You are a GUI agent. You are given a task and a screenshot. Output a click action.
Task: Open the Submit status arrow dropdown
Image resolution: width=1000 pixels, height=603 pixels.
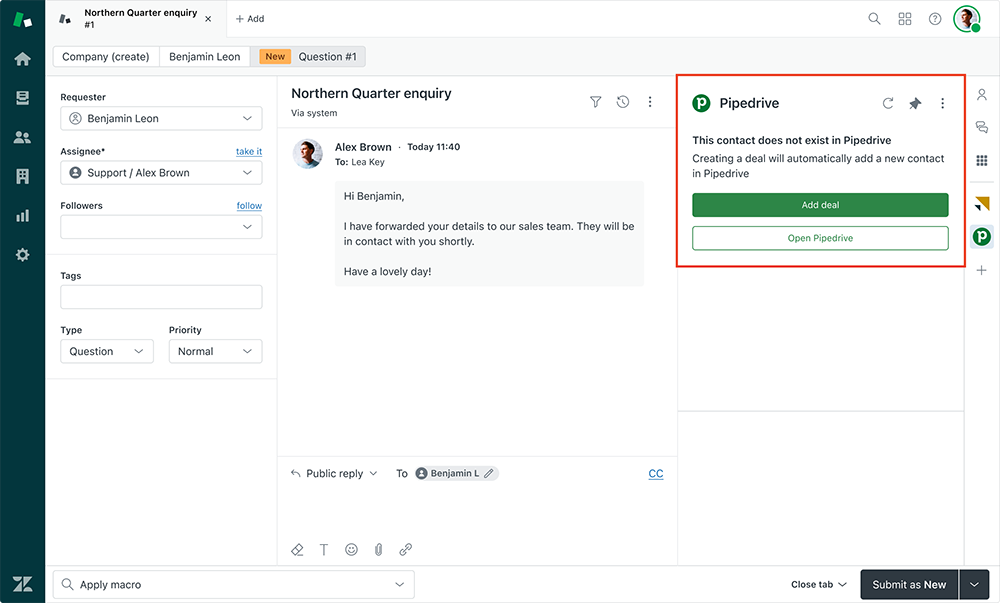click(974, 585)
